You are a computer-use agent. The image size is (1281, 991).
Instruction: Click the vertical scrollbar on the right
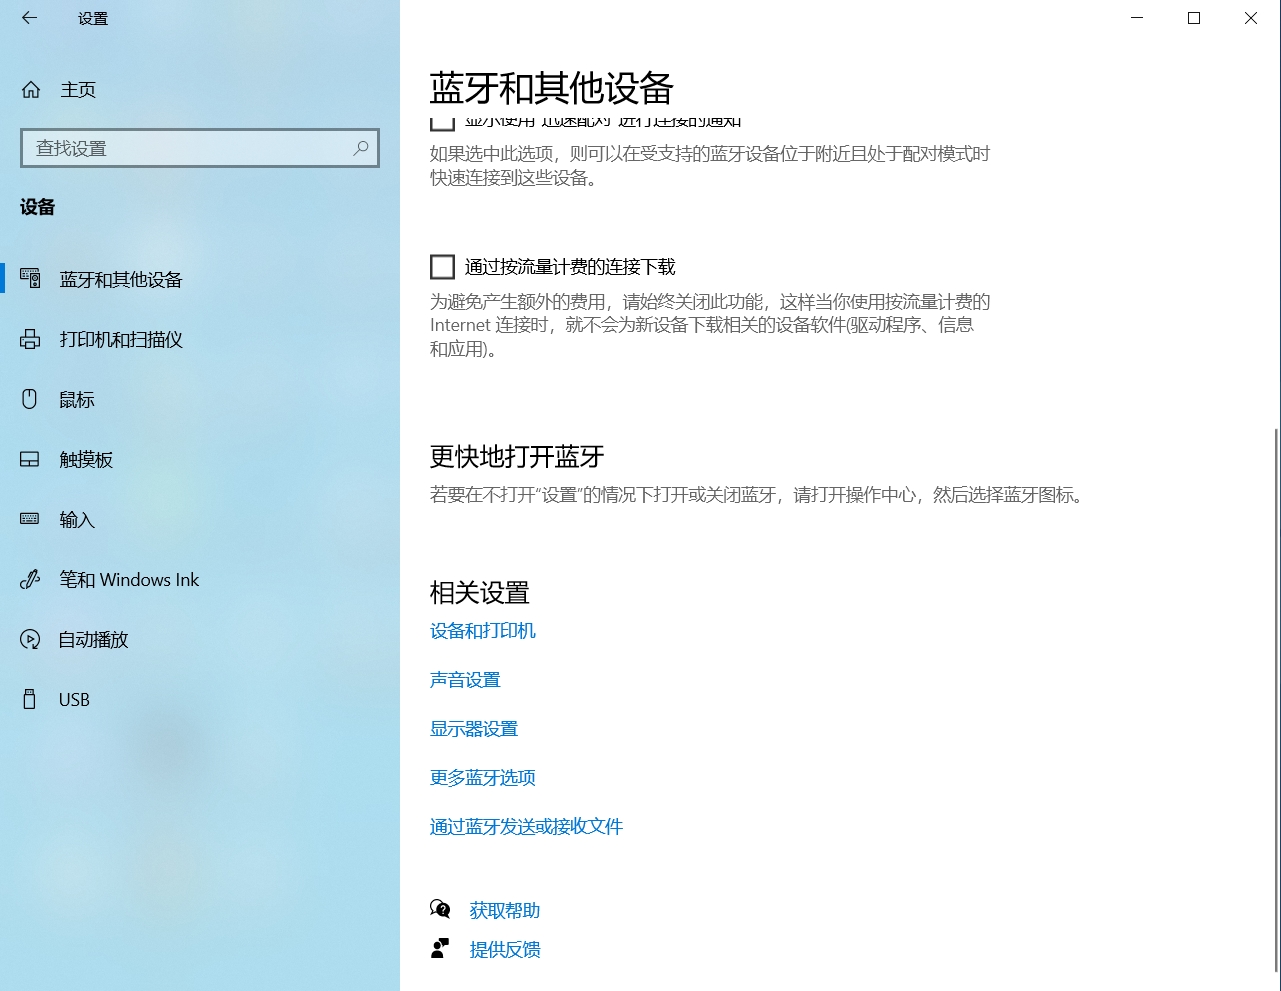[x=1275, y=700]
